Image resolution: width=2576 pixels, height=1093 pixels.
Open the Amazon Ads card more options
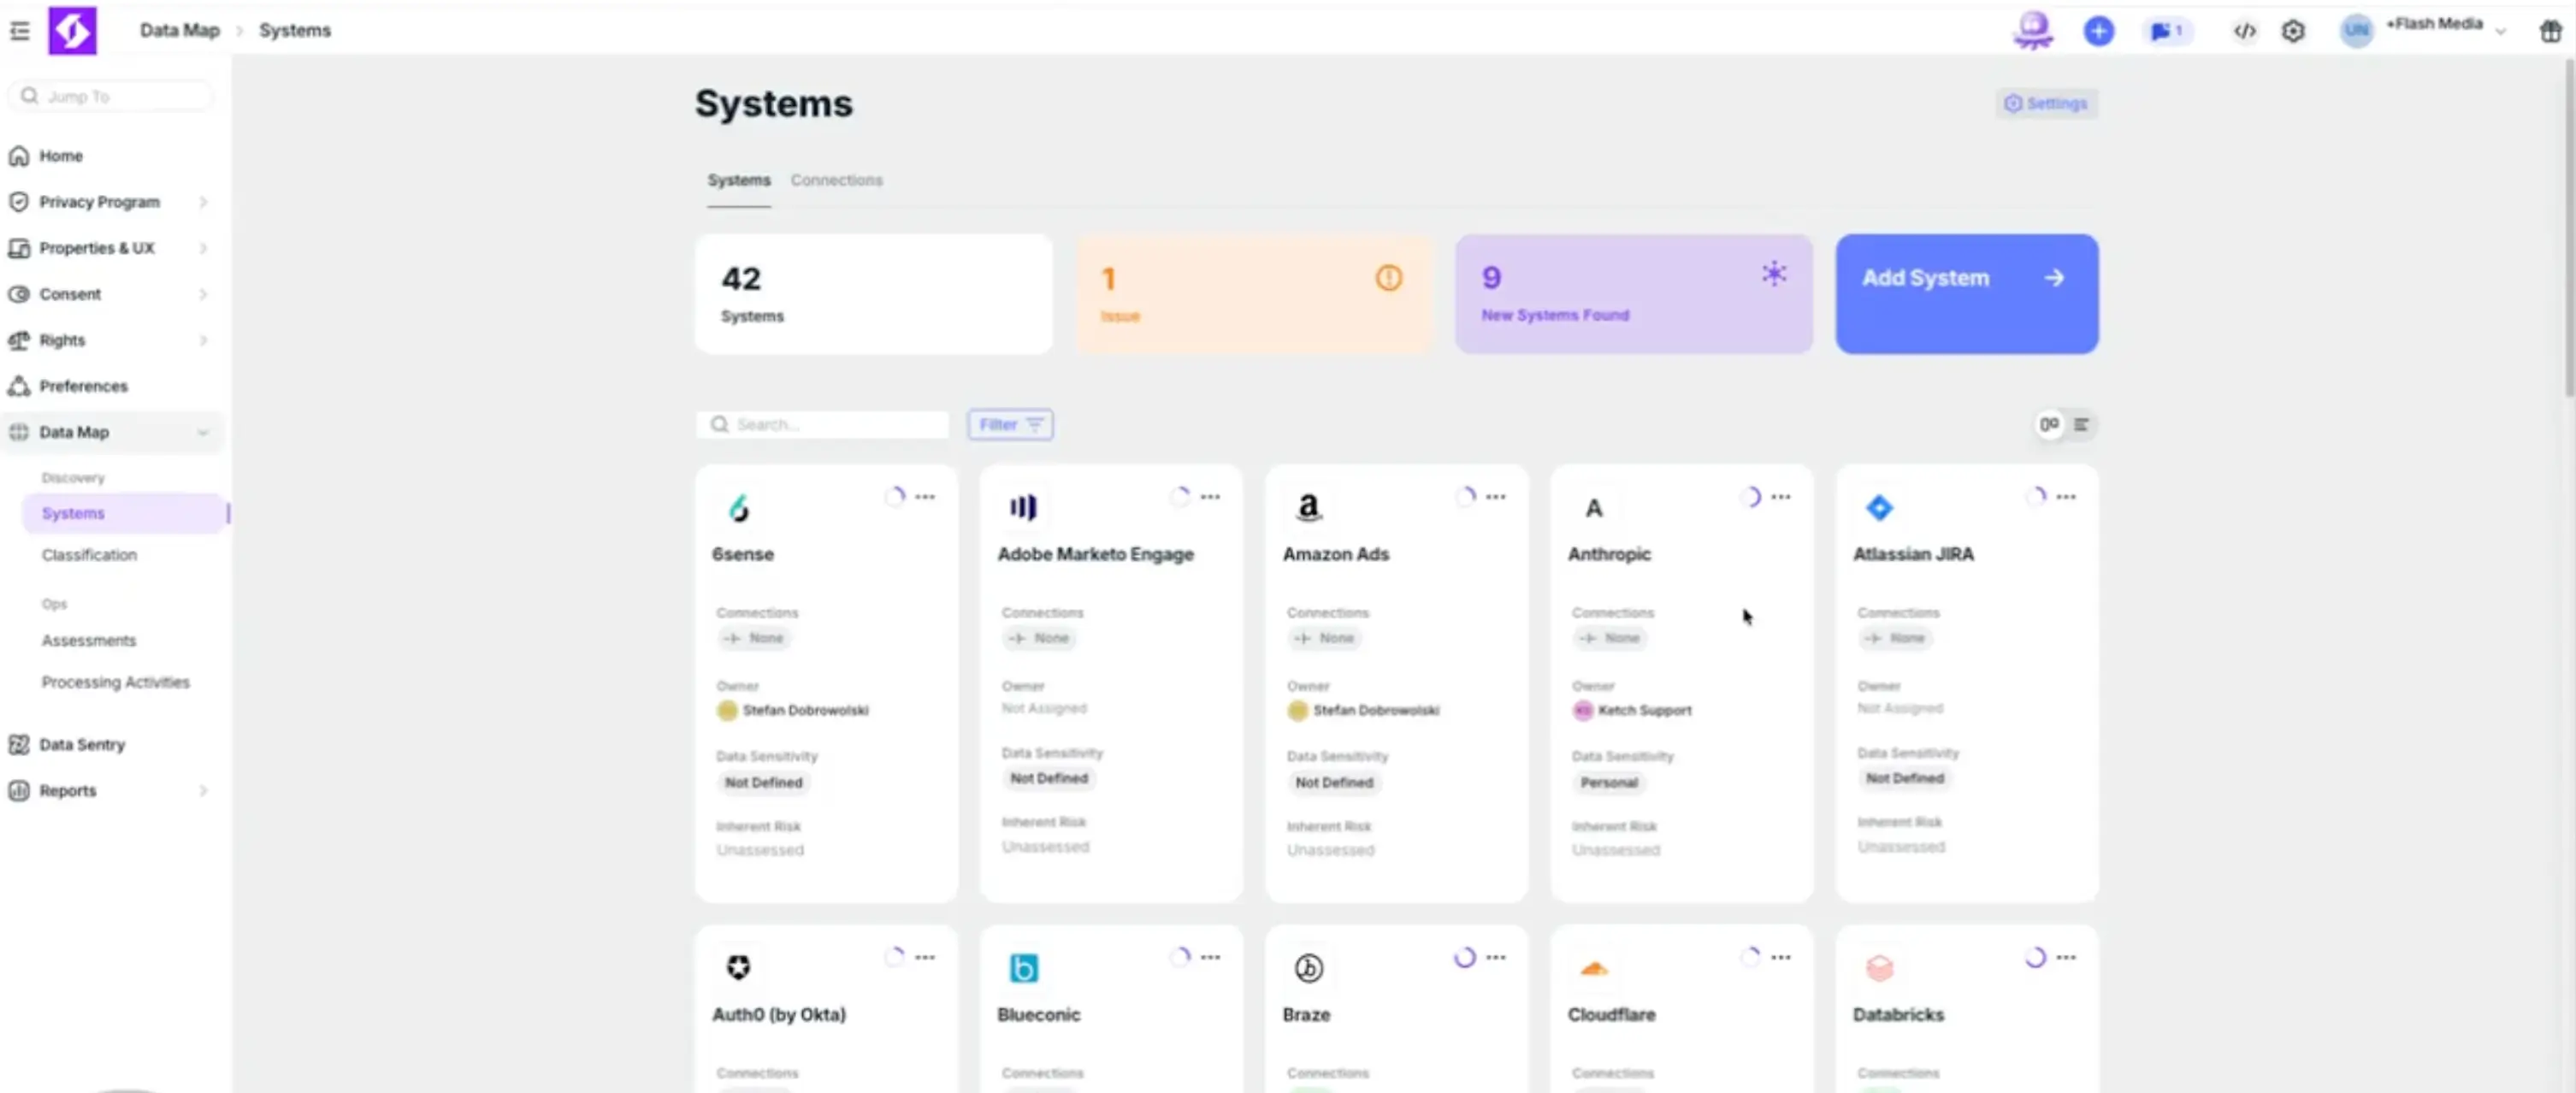point(1495,496)
